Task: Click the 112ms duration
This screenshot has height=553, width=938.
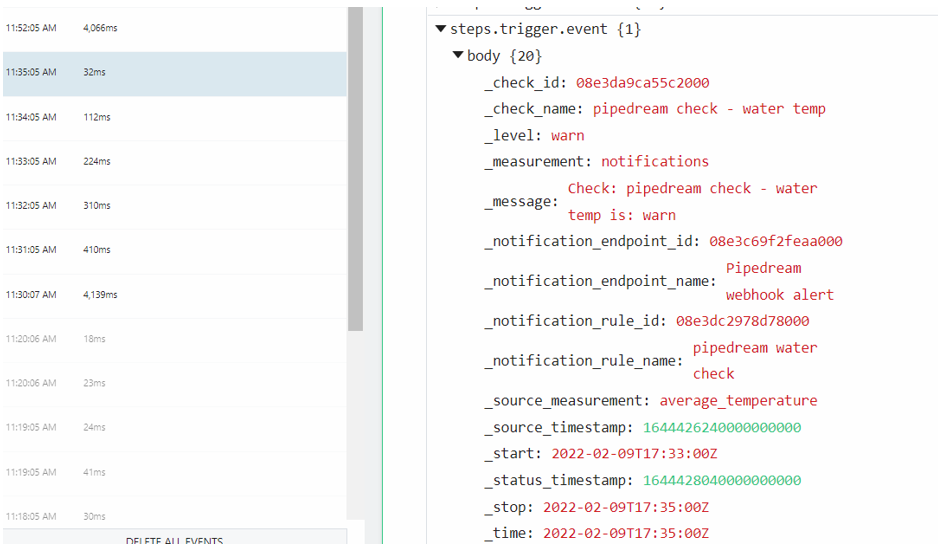Action: pyautogui.click(x=97, y=117)
